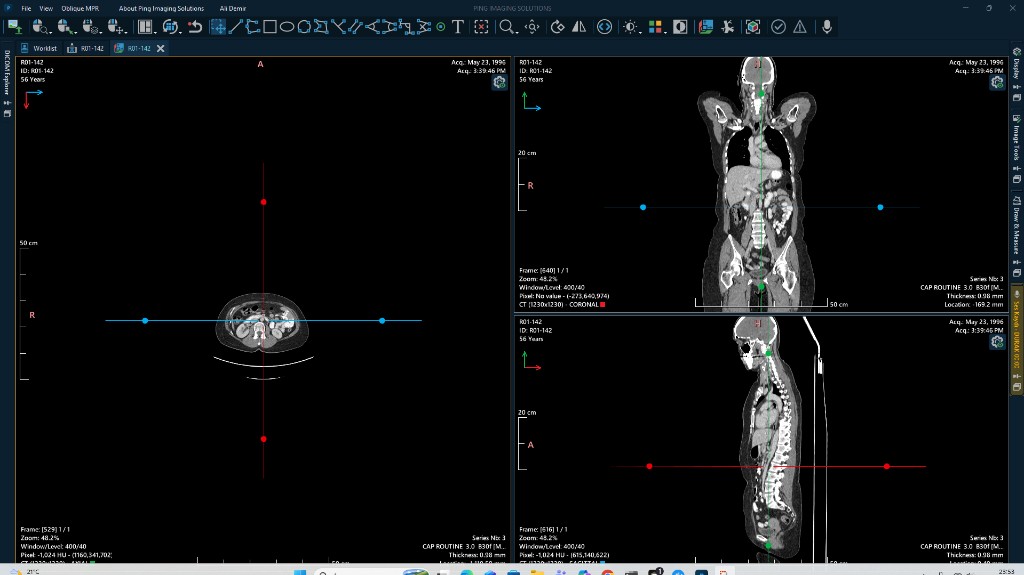Image resolution: width=1024 pixels, height=575 pixels.
Task: Open sagittal viewport settings gear
Action: point(997,342)
